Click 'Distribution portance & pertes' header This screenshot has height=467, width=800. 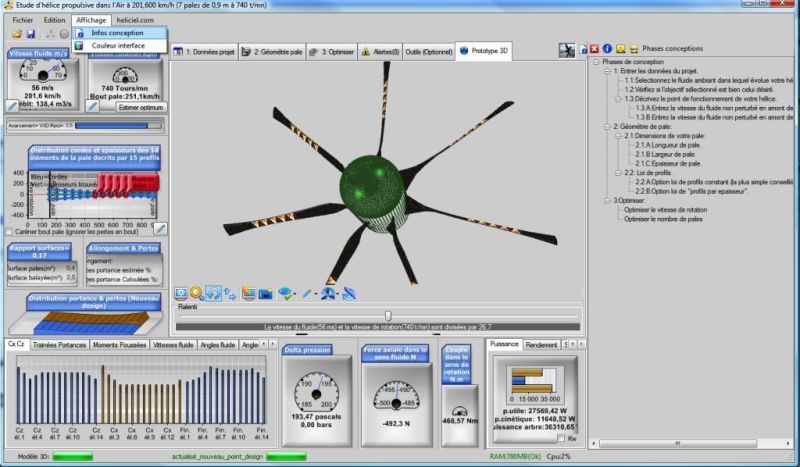click(x=94, y=302)
